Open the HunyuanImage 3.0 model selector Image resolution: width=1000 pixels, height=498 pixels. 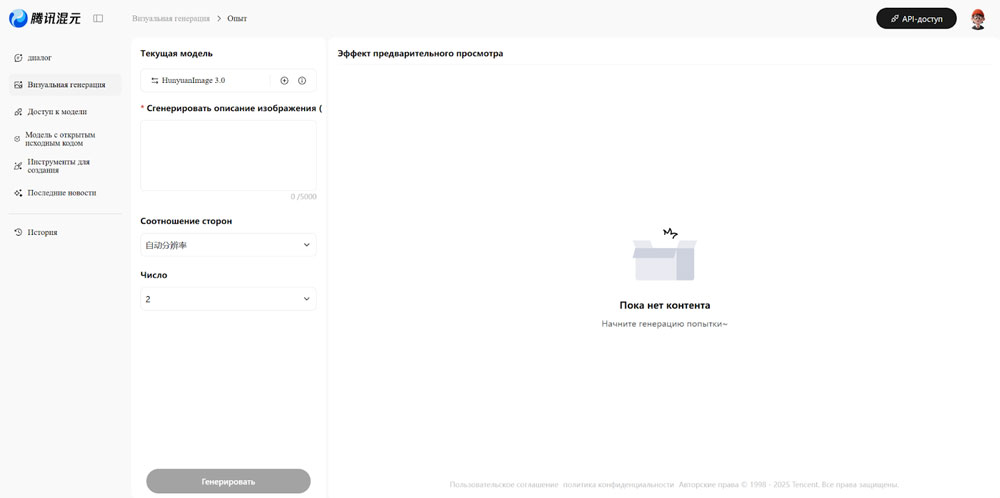tap(205, 80)
